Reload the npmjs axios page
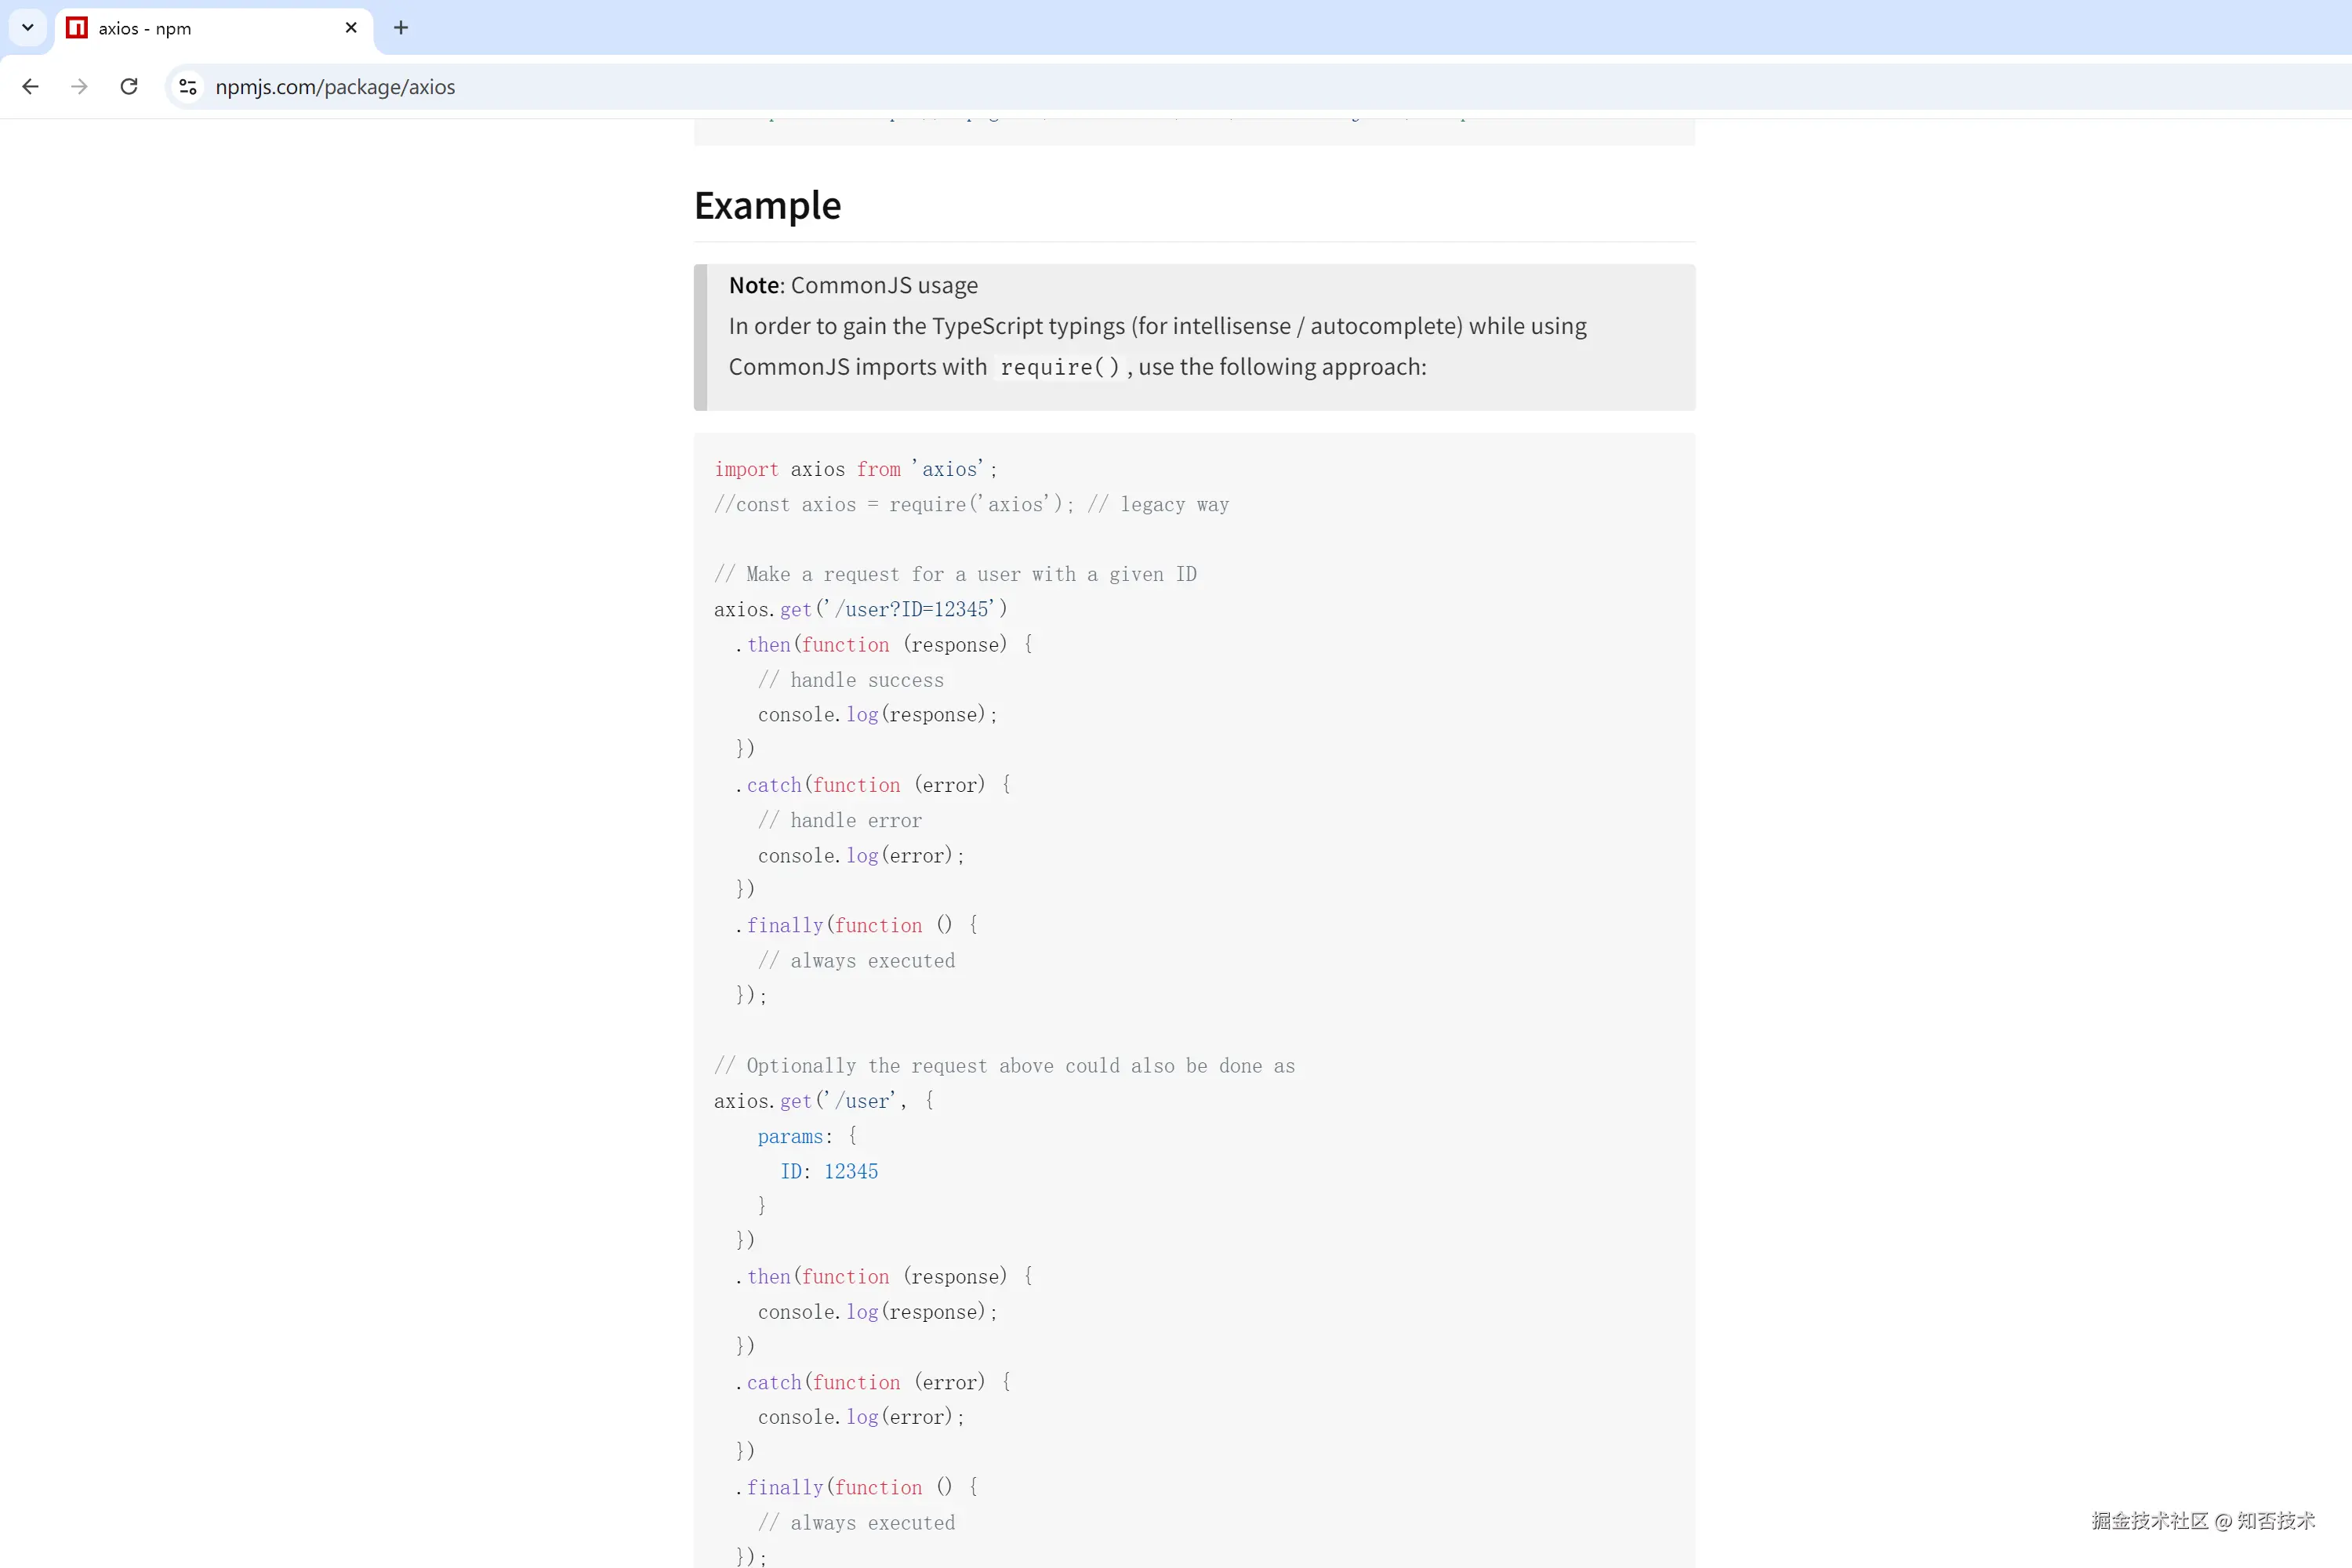The height and width of the screenshot is (1568, 2352). [129, 87]
